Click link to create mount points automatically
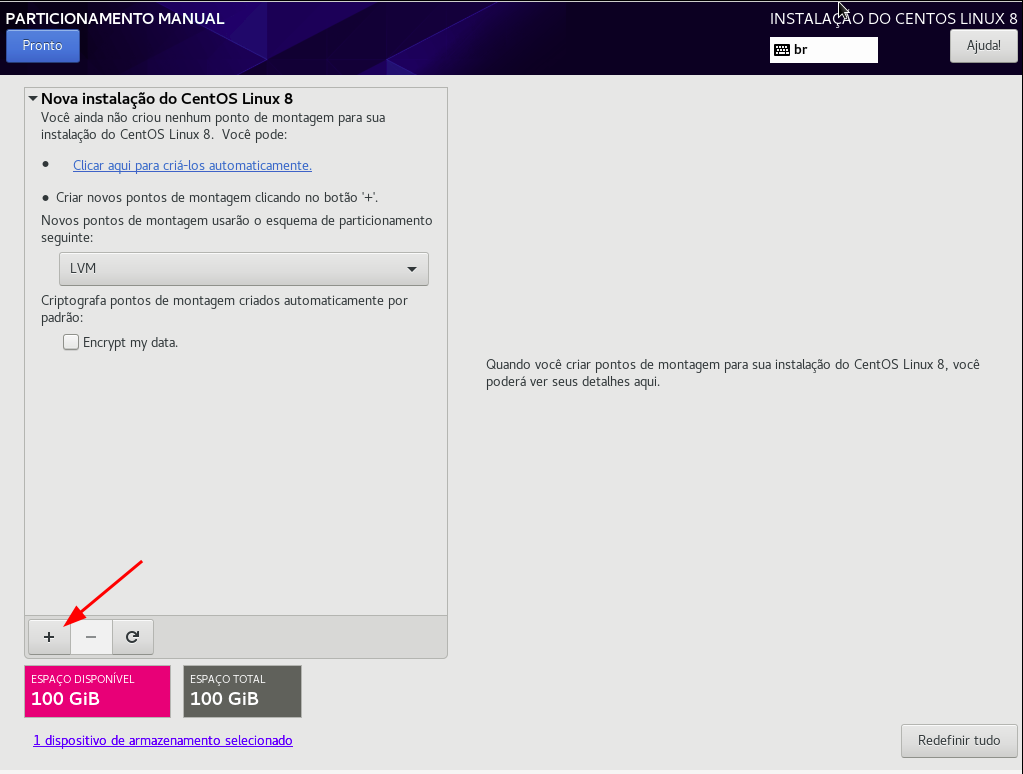 192,165
